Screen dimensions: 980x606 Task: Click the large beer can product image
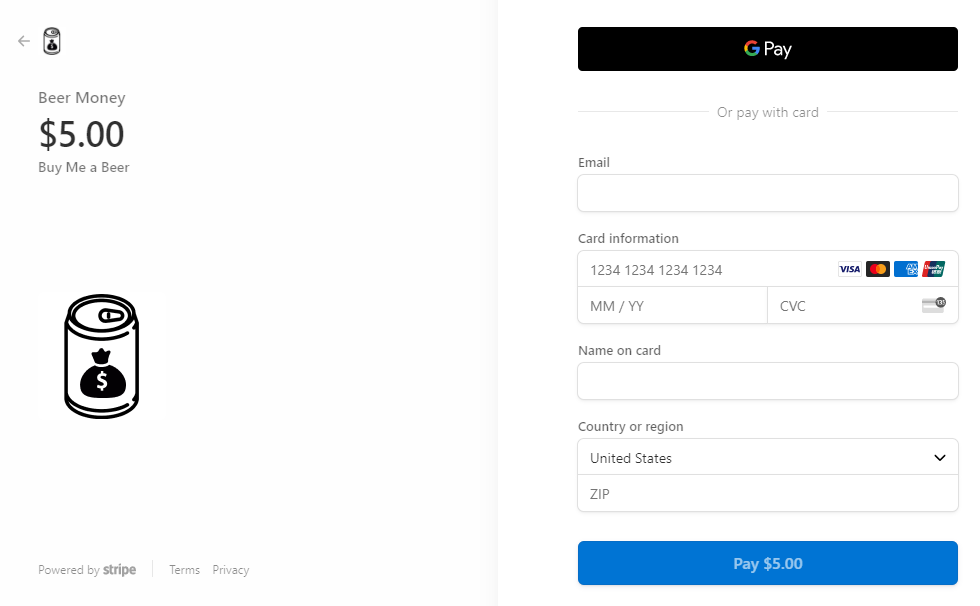[x=101, y=356]
